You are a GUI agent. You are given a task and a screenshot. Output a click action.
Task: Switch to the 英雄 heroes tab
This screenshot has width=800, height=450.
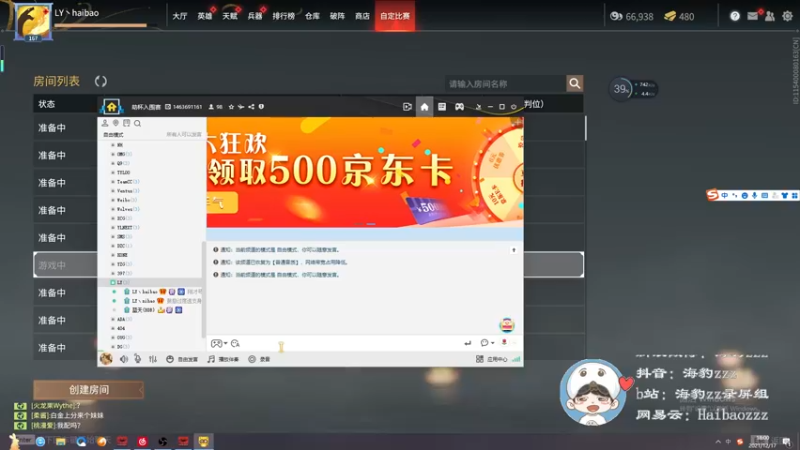(x=205, y=16)
